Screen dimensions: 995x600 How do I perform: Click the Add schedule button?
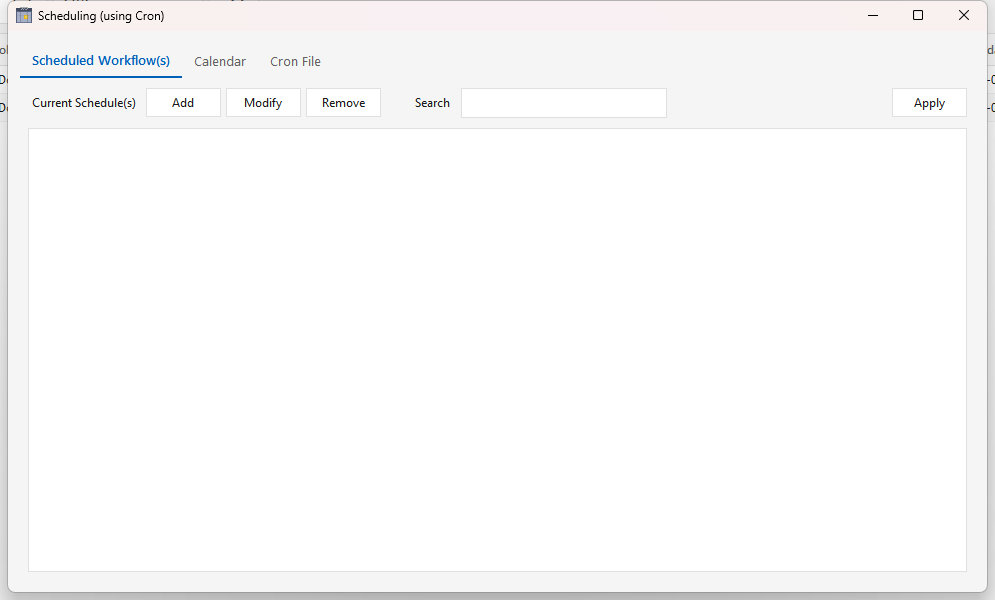point(183,103)
